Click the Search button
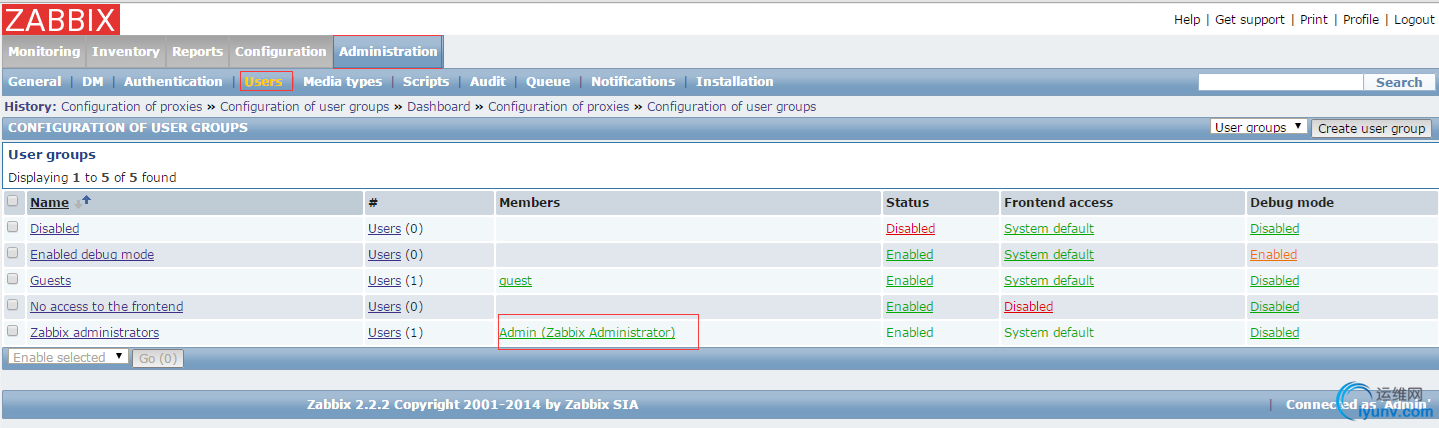Image resolution: width=1439 pixels, height=428 pixels. tap(1398, 82)
